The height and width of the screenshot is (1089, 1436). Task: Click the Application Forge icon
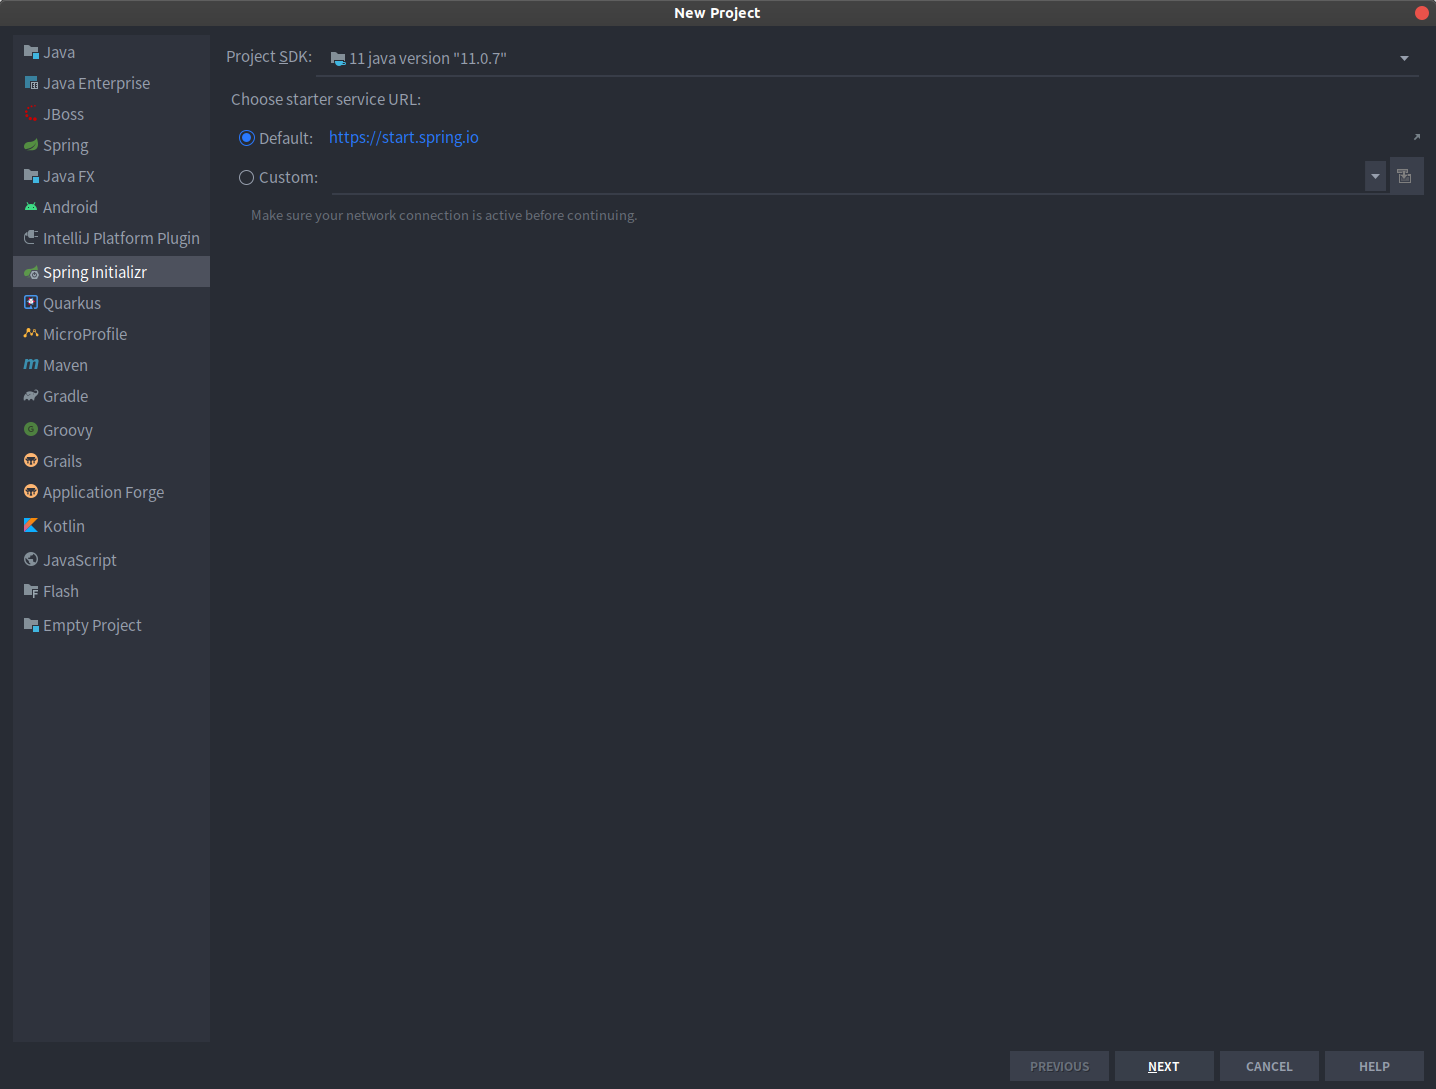(x=31, y=491)
